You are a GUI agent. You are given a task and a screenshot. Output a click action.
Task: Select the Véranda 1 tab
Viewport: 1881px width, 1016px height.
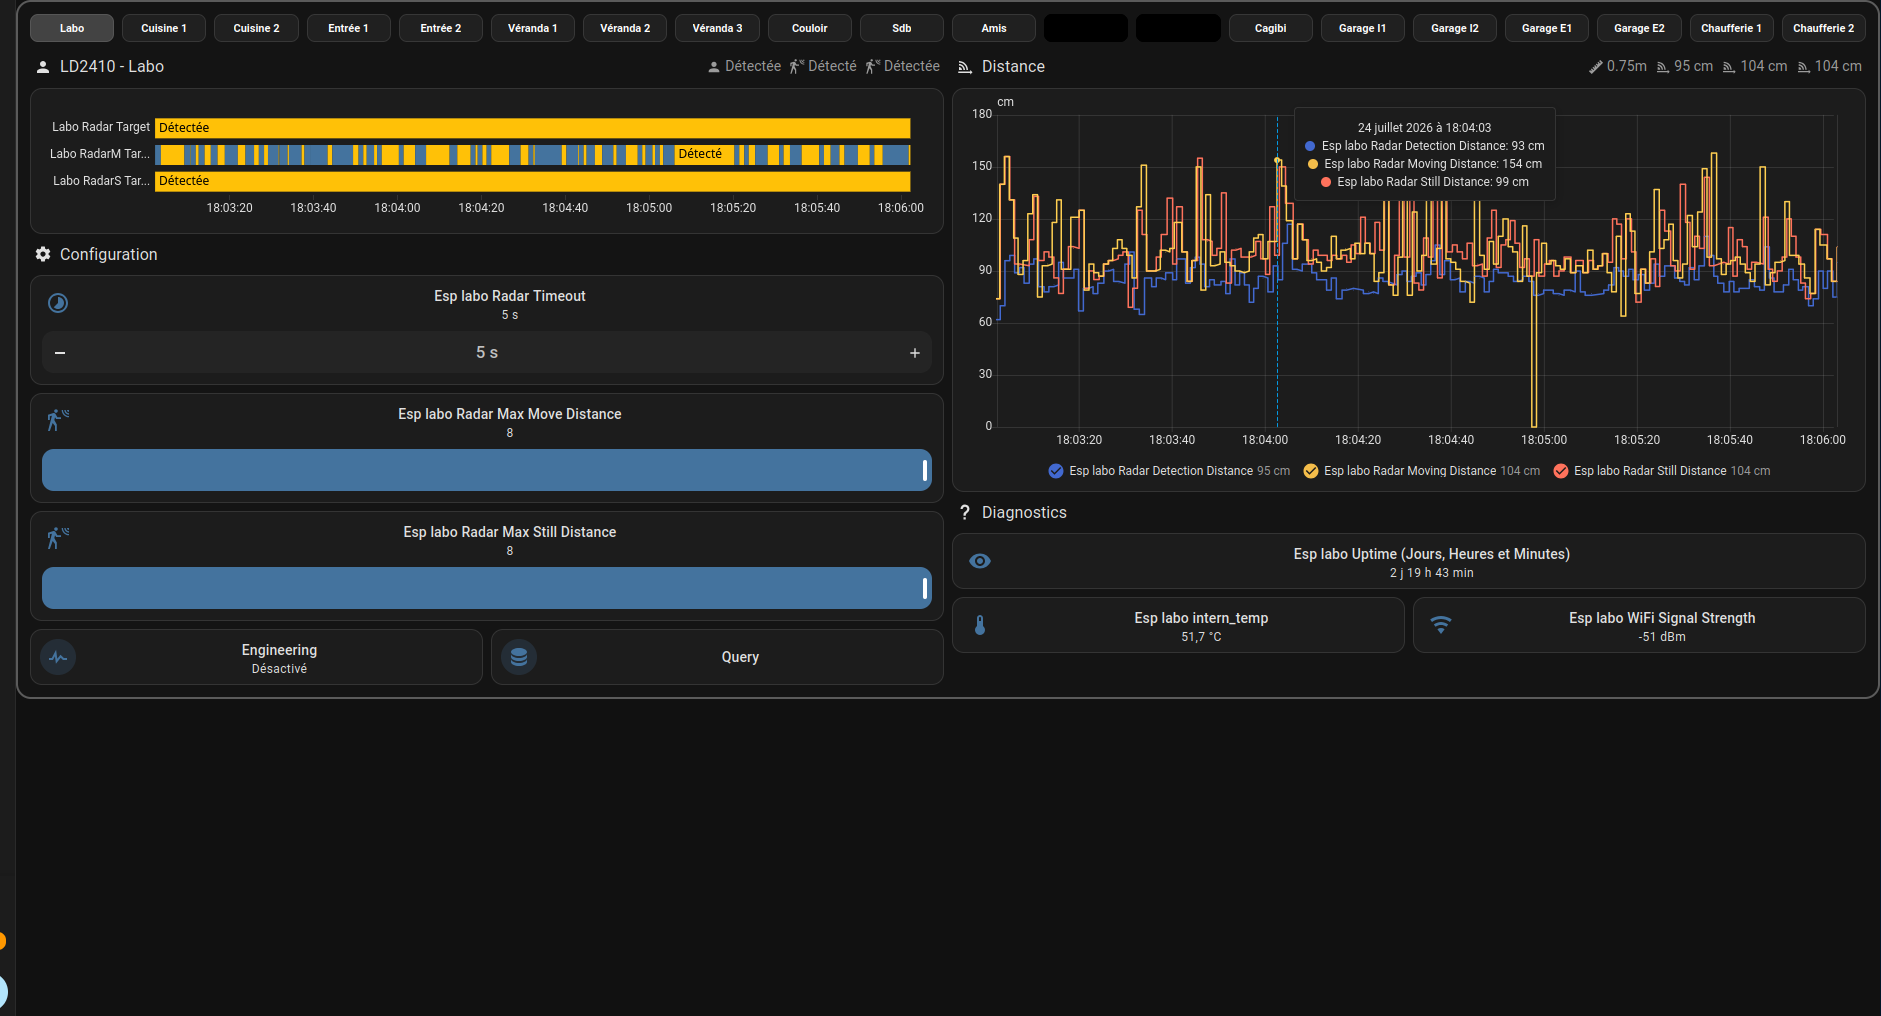click(533, 28)
